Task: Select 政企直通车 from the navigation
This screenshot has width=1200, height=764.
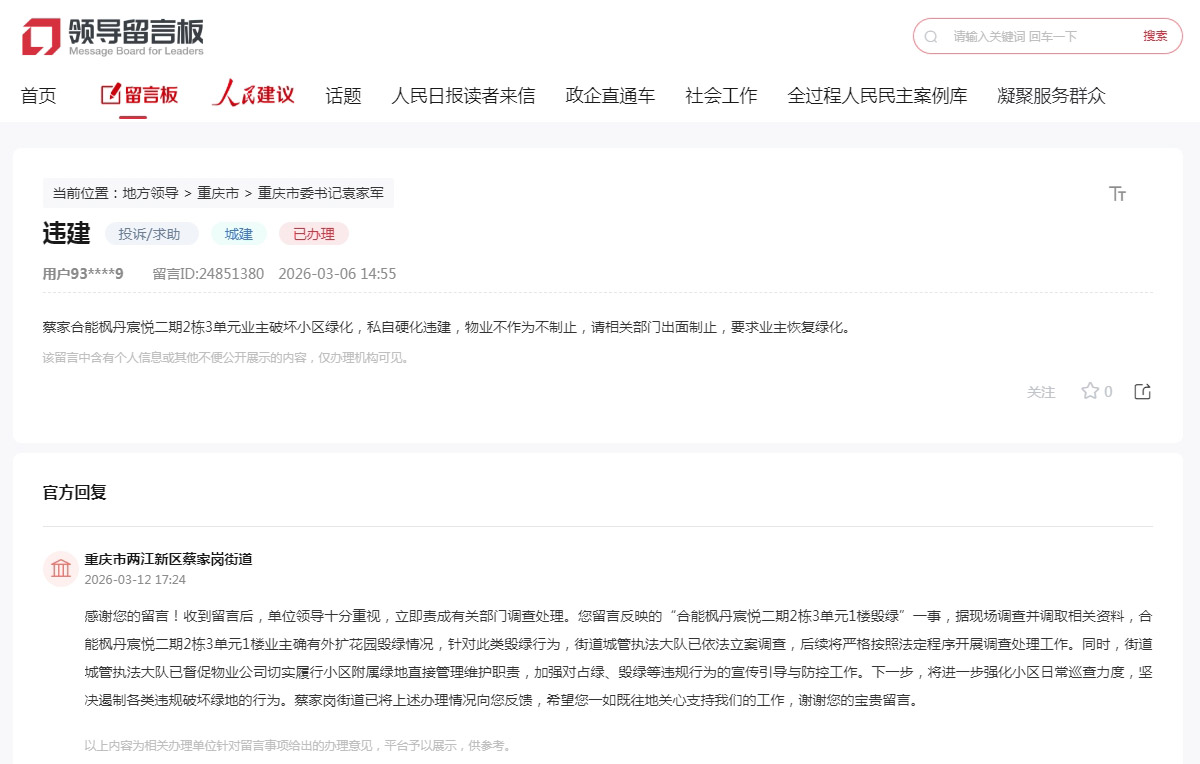Action: (610, 95)
